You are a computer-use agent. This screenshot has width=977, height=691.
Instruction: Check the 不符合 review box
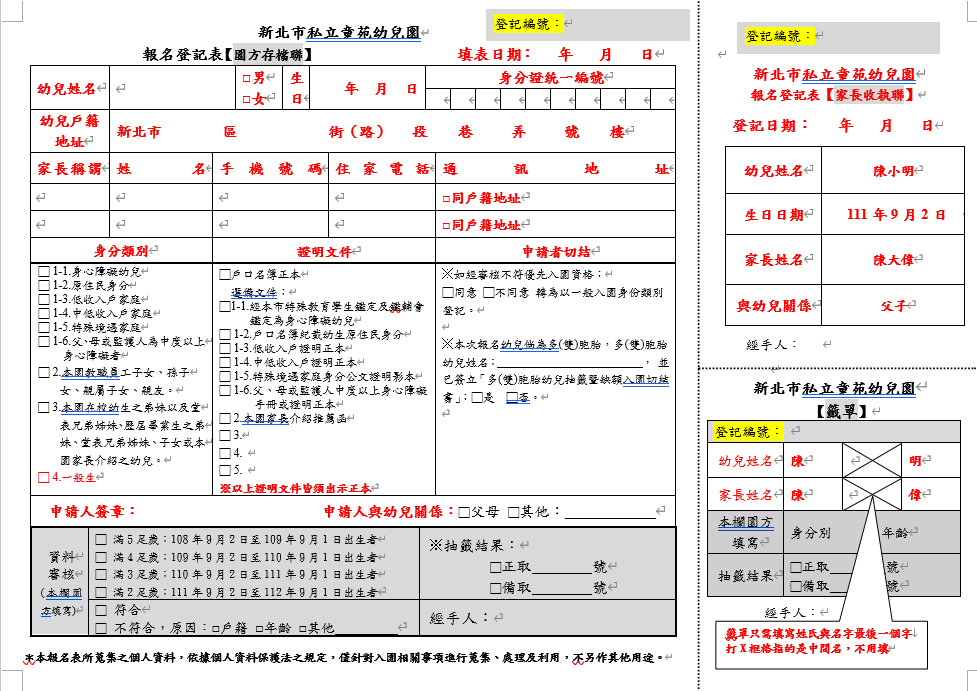coord(101,628)
